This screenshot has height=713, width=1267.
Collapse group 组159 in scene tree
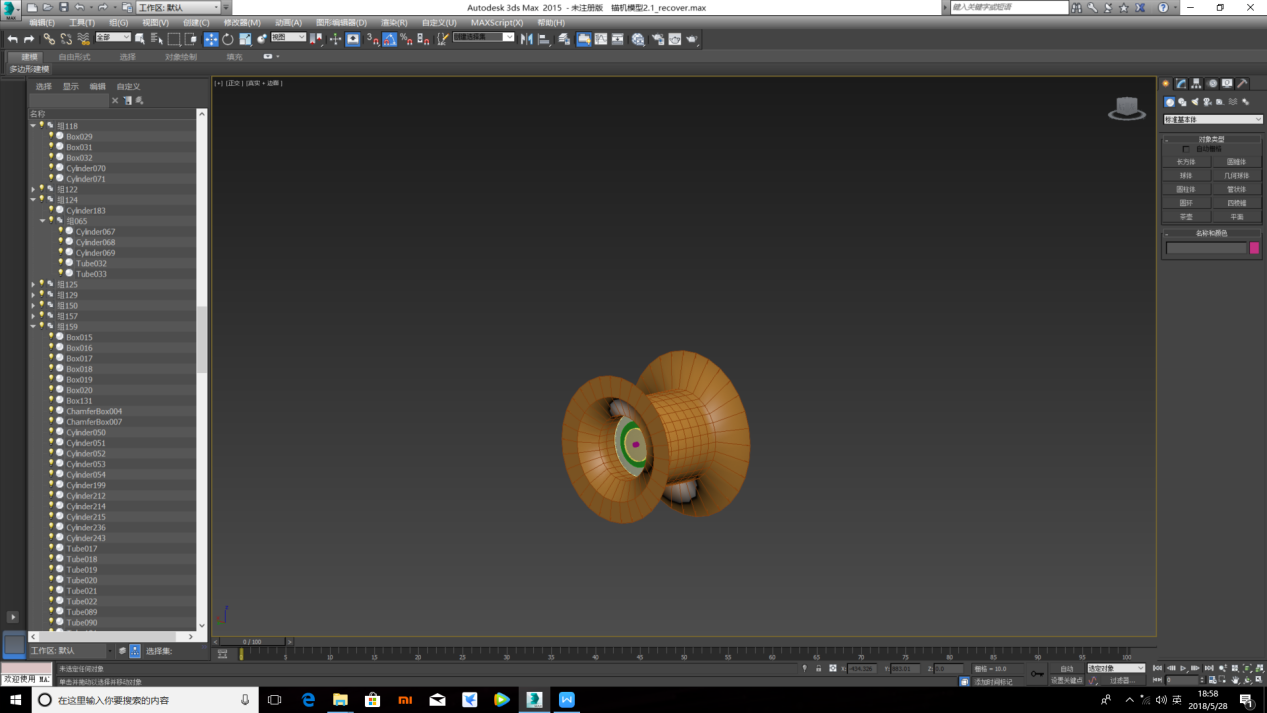(33, 327)
